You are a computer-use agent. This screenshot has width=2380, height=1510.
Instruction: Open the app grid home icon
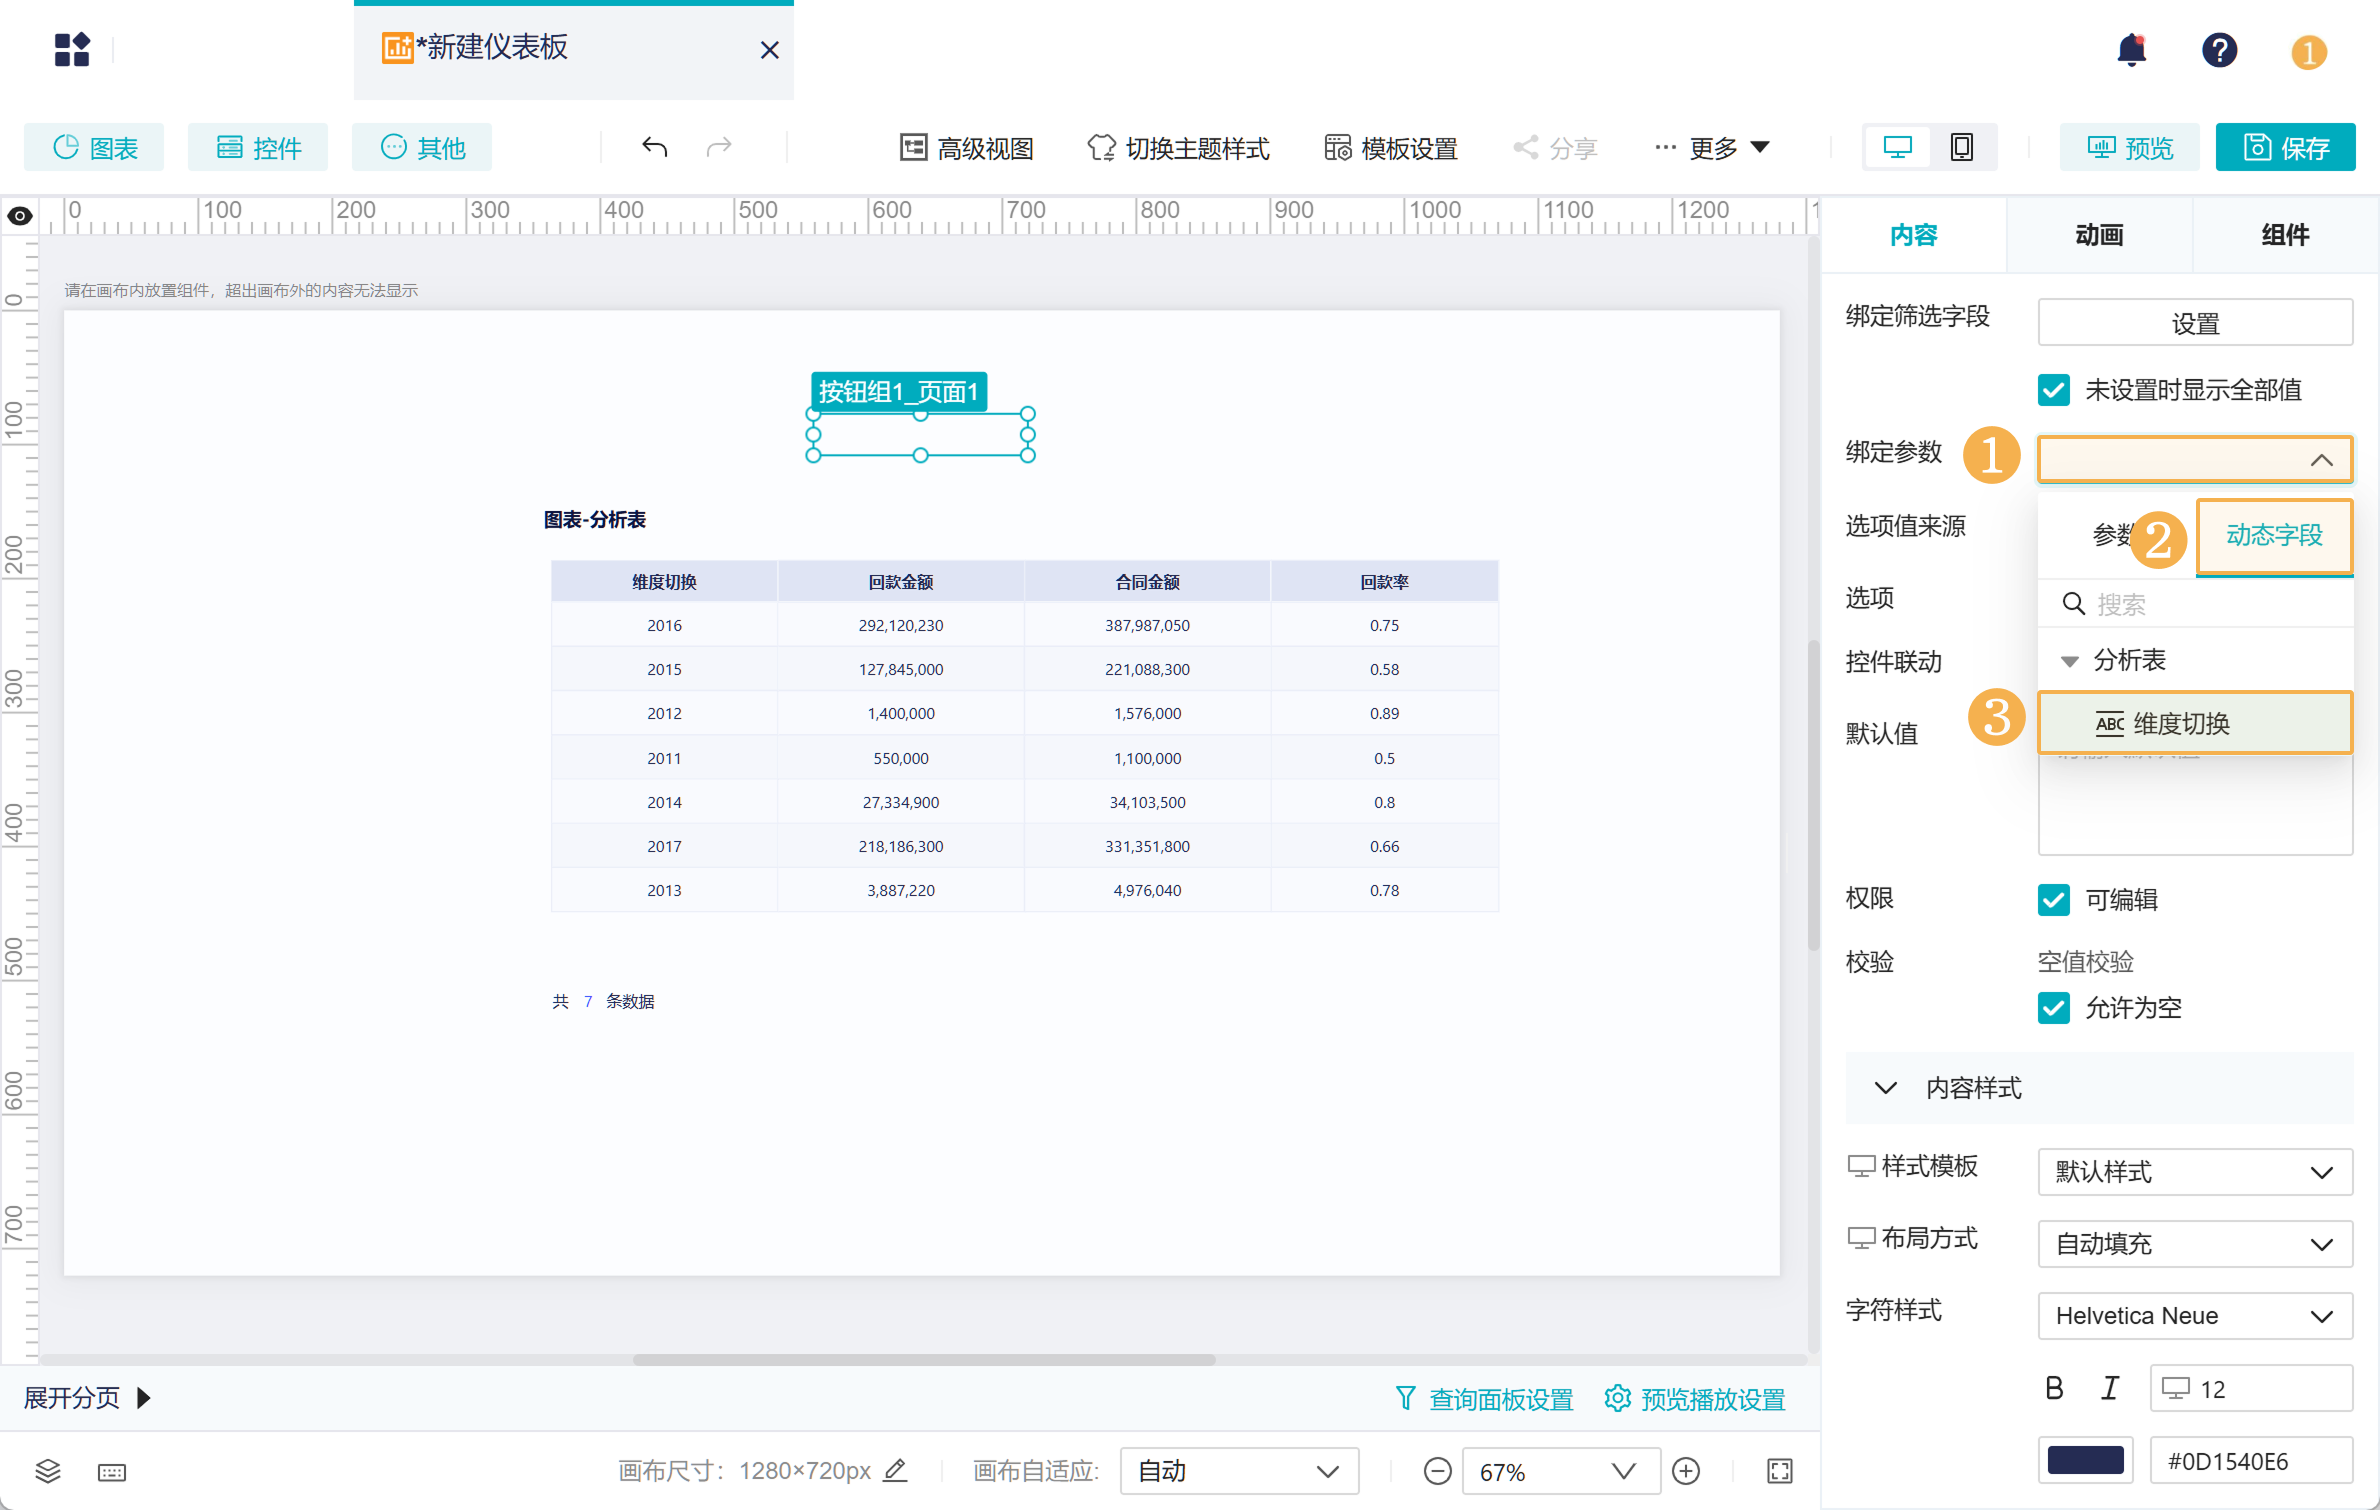(72, 49)
